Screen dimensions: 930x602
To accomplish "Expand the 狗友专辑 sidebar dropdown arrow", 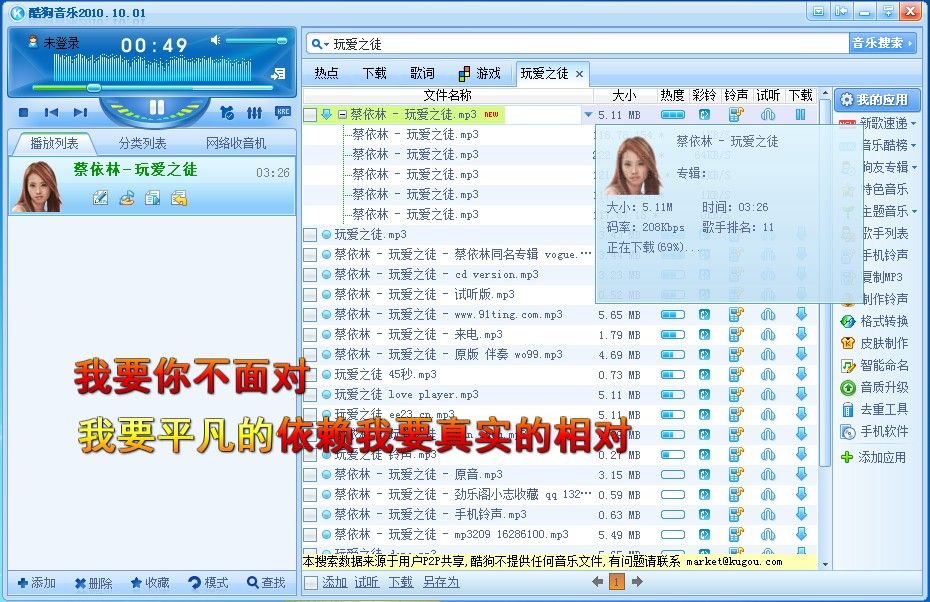I will pos(913,167).
